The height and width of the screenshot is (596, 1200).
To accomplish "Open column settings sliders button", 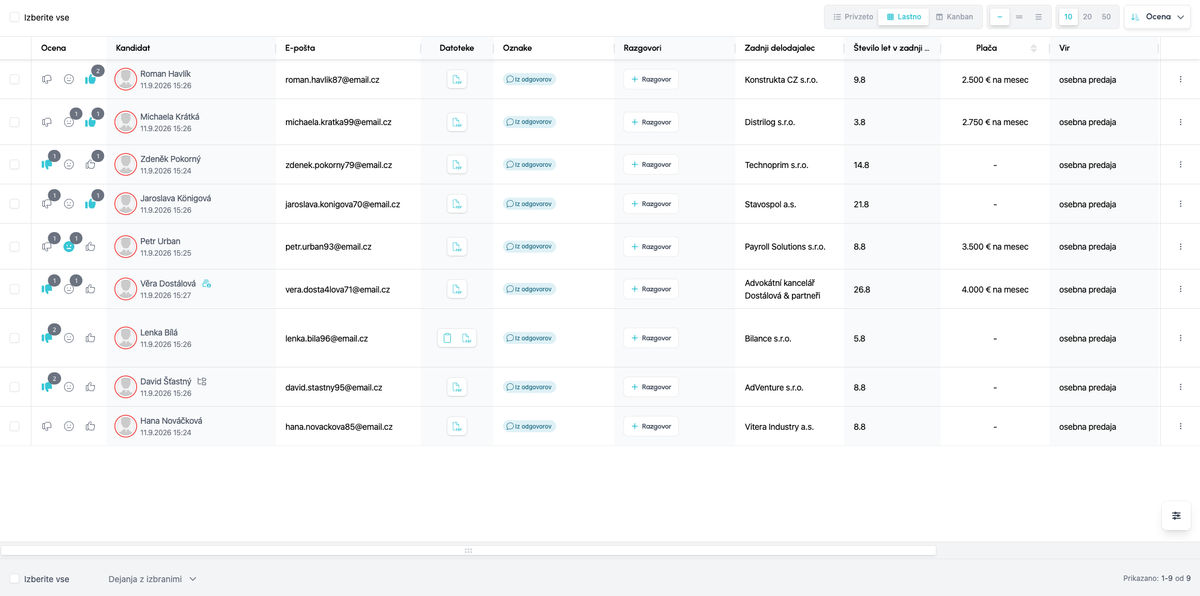I will 1176,515.
